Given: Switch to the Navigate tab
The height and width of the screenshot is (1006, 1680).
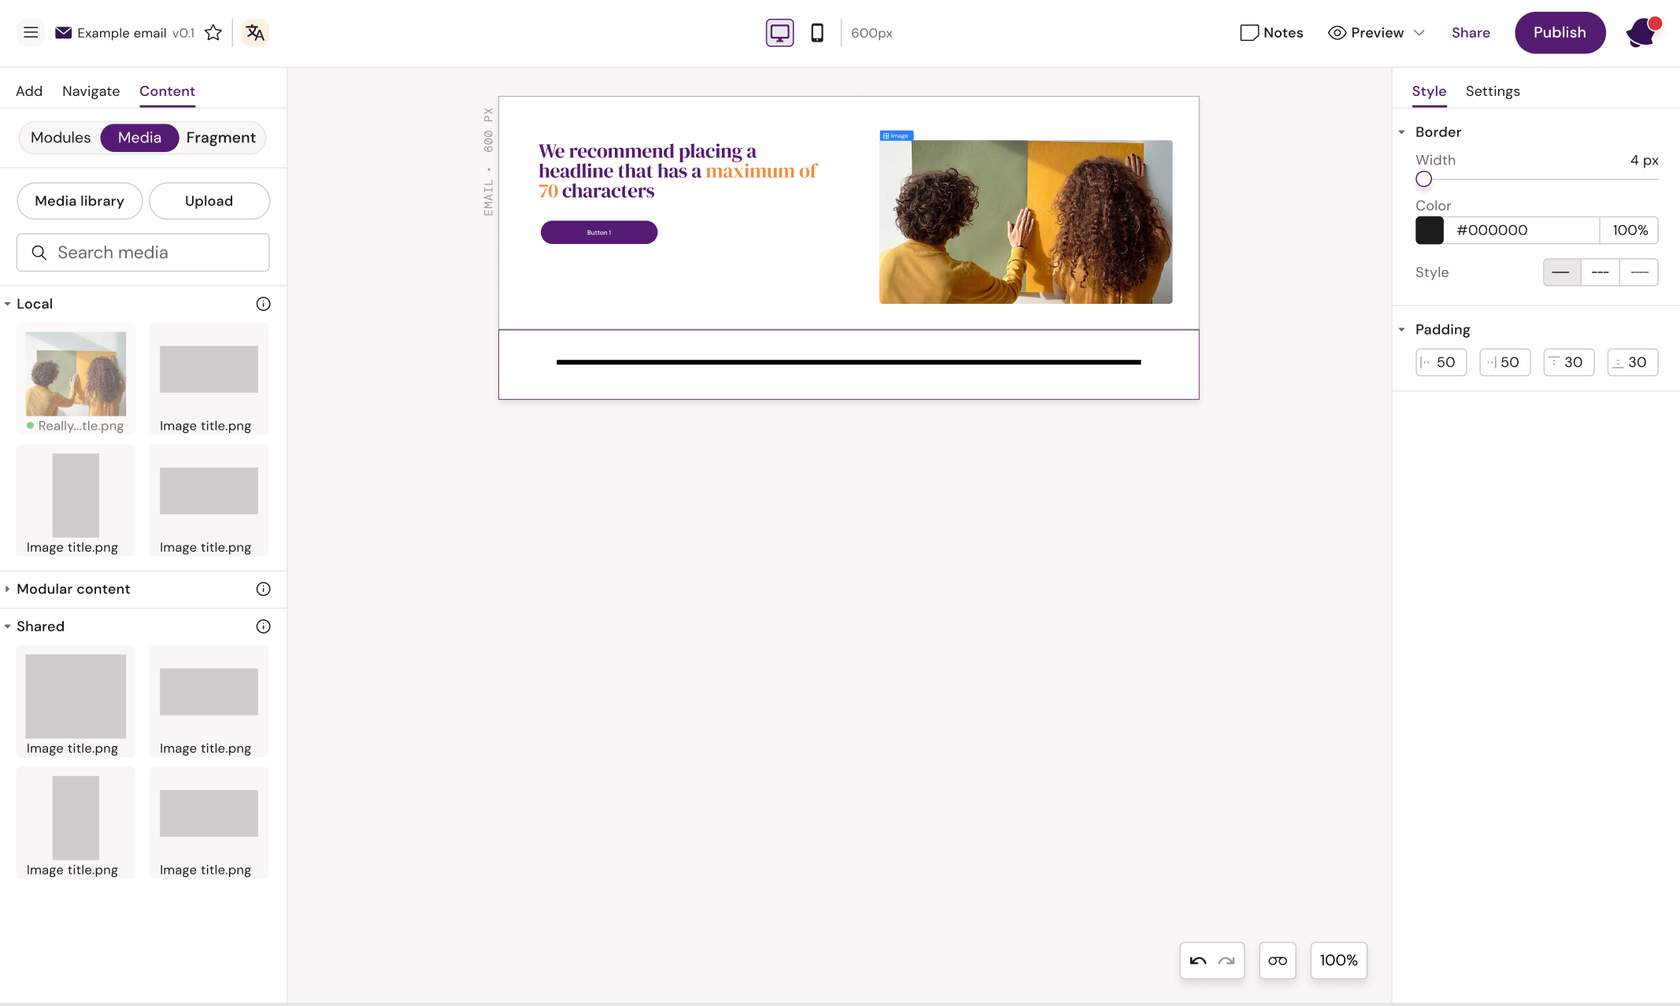Looking at the screenshot, I should pos(91,91).
